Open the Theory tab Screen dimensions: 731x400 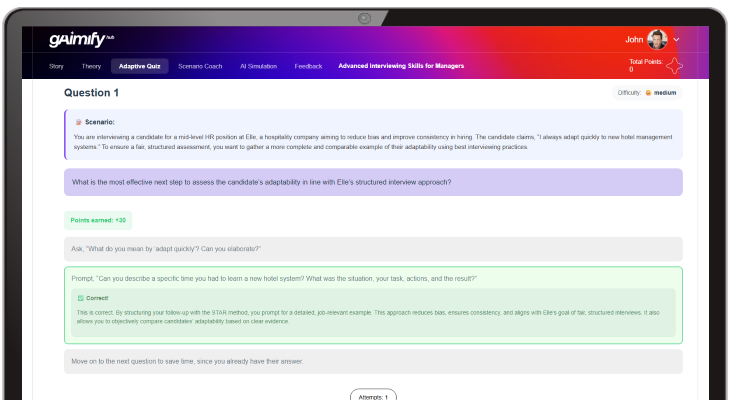(x=91, y=66)
